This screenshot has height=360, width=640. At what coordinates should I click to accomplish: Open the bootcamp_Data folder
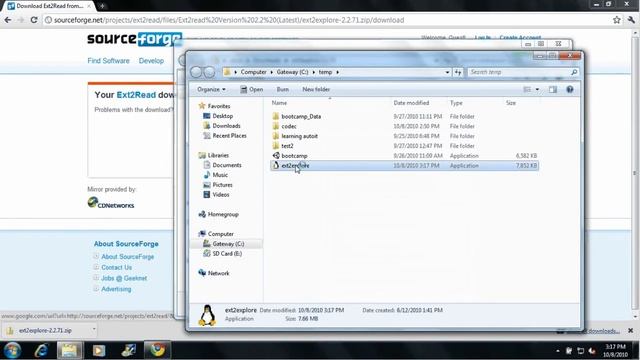pos(301,116)
